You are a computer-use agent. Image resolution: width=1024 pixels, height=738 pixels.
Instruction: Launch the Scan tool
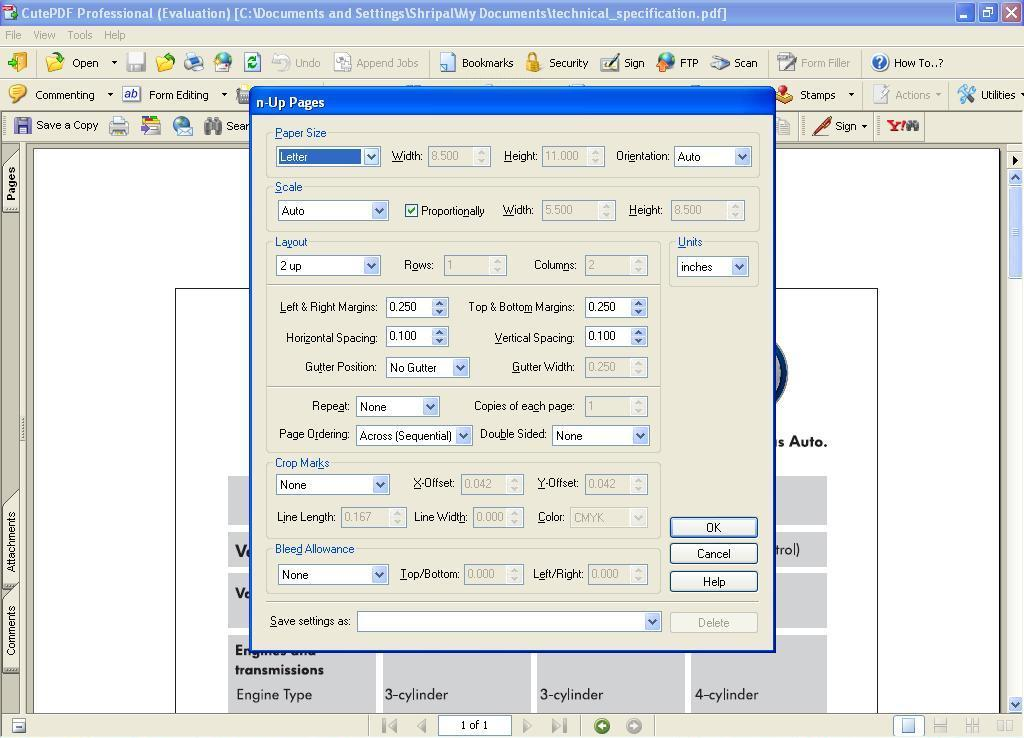tap(721, 63)
